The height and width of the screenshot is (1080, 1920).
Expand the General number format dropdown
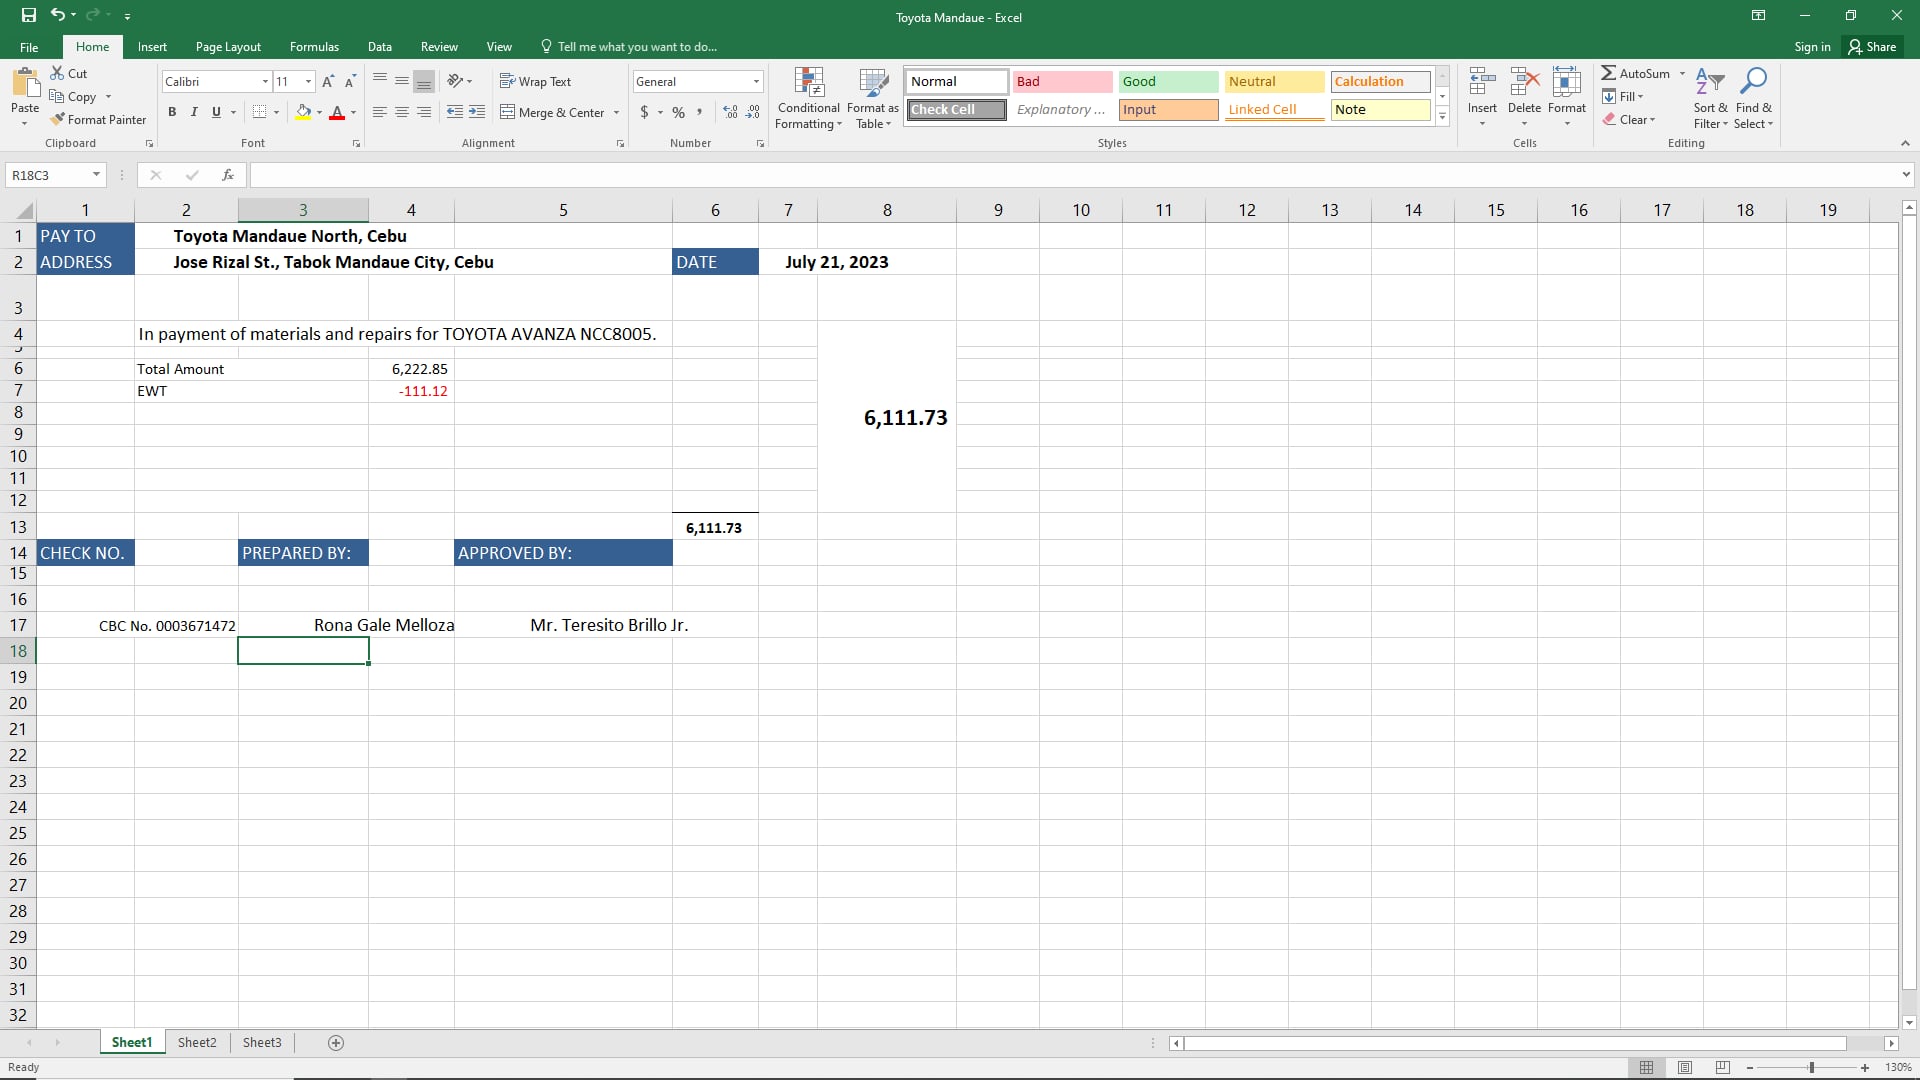pos(756,82)
